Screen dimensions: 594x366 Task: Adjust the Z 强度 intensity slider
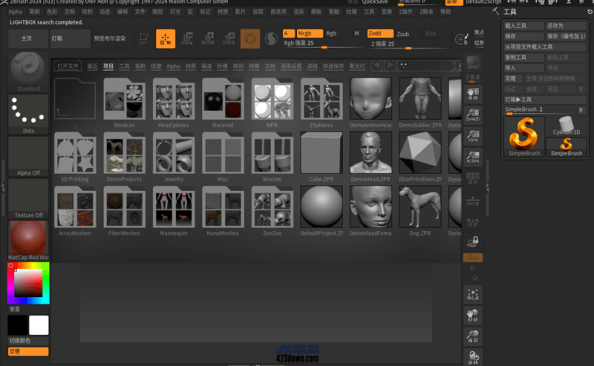pos(407,44)
